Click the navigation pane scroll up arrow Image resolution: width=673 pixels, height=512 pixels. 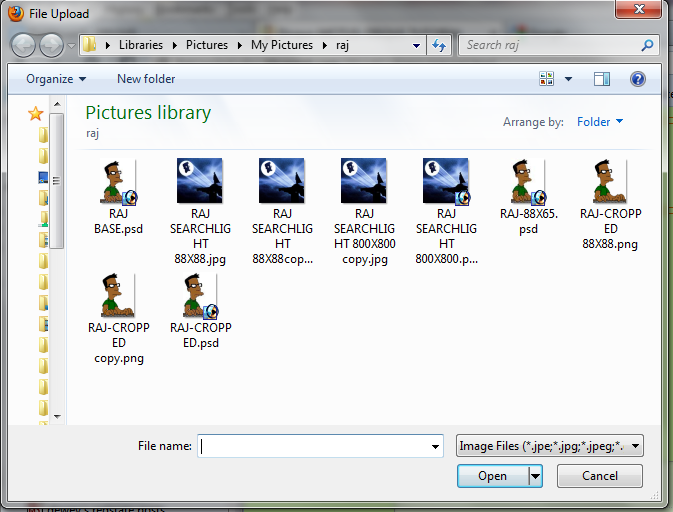tap(57, 104)
